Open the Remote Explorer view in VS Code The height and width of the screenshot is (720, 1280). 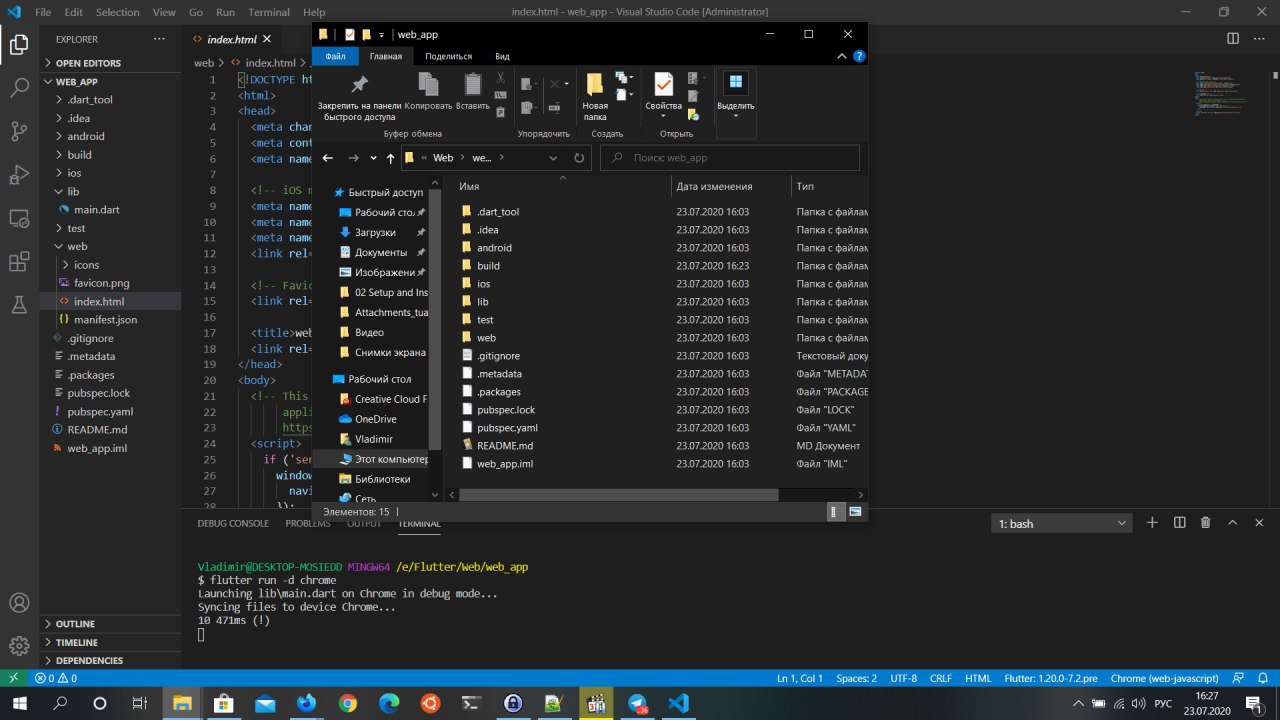19,218
